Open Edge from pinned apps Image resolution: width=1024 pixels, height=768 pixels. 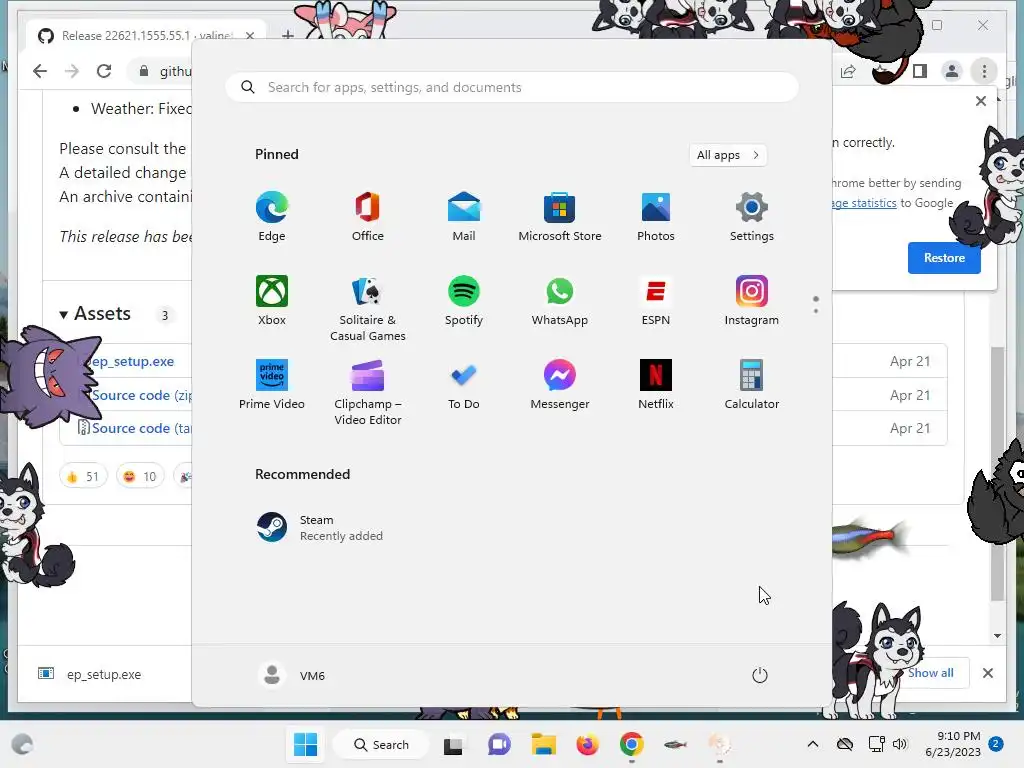272,217
